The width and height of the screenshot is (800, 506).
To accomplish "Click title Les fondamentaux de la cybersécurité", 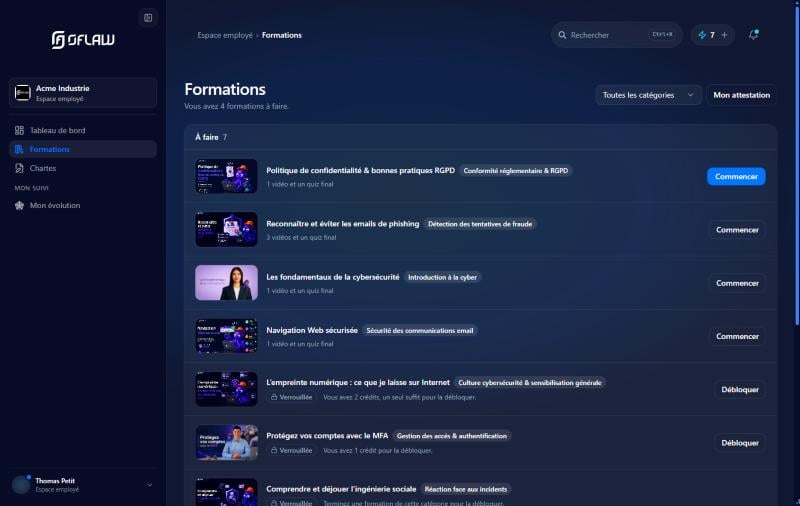I will [333, 277].
